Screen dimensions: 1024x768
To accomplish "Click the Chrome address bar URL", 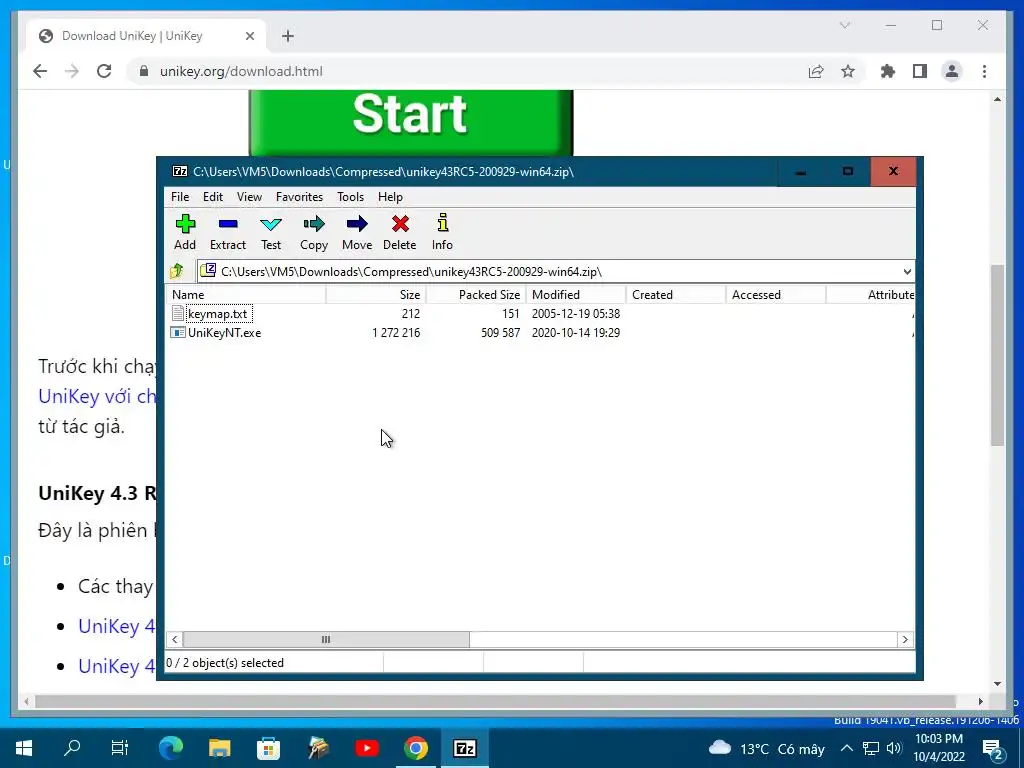I will 241,71.
